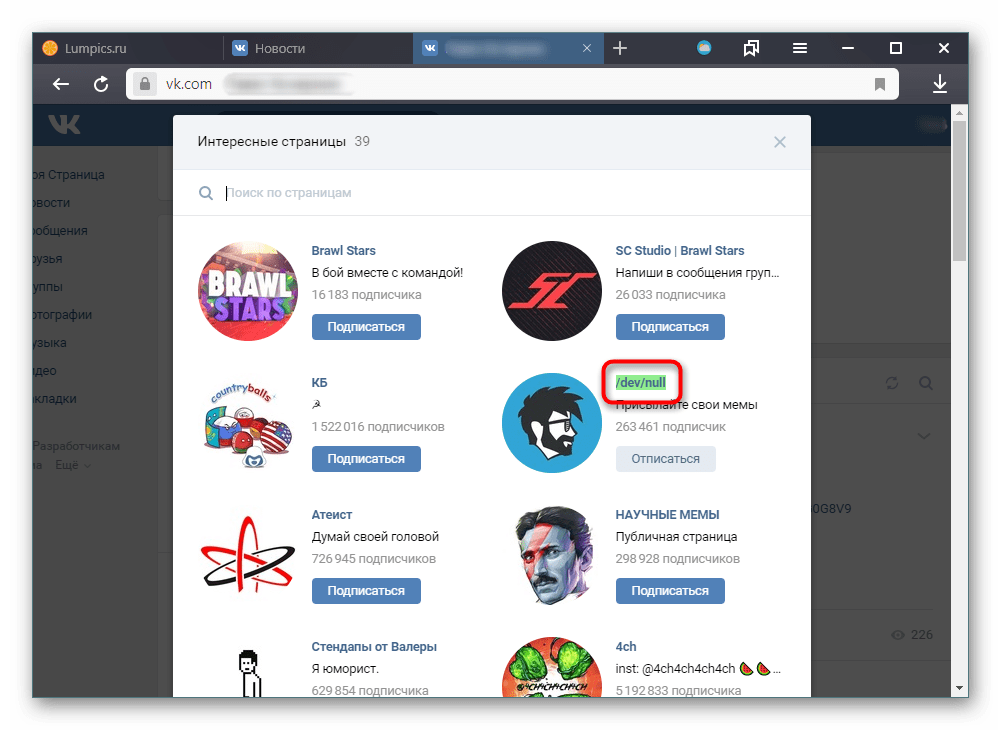Close the Интересные страницы dialog
The image size is (1001, 730).
pos(779,142)
